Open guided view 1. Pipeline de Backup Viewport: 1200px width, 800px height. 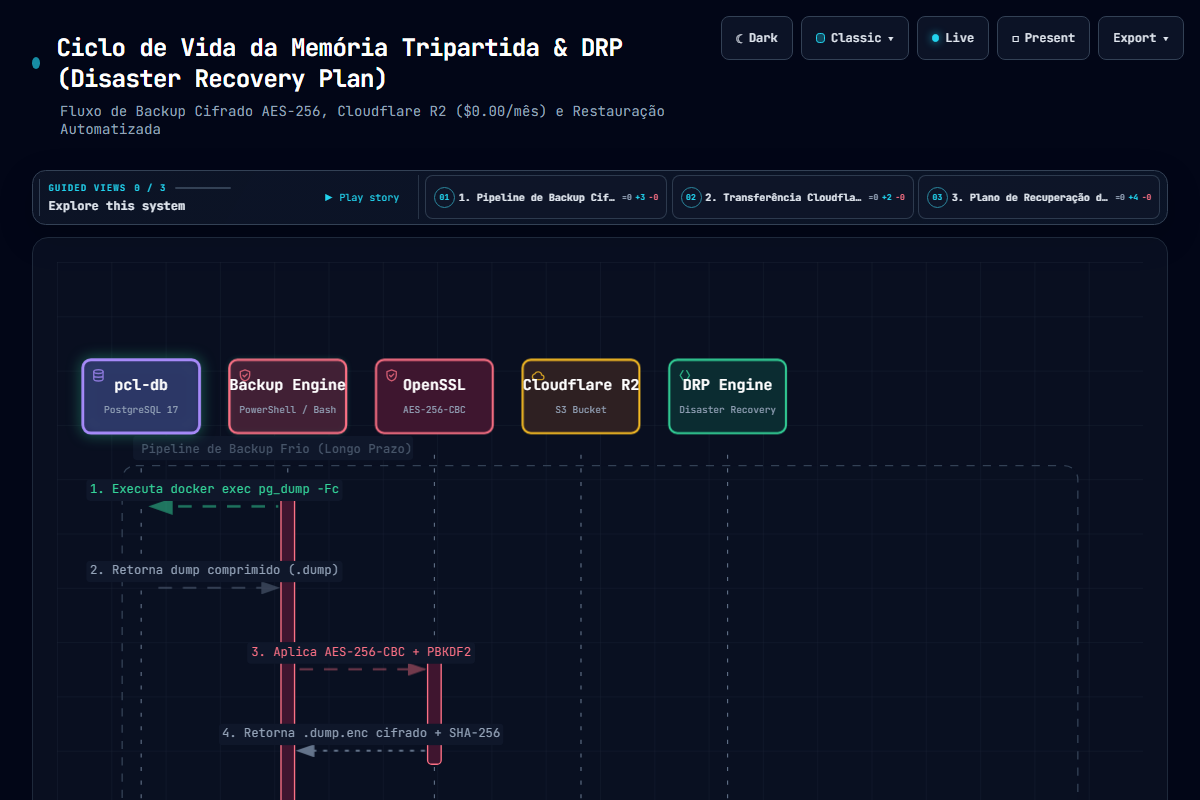point(546,197)
